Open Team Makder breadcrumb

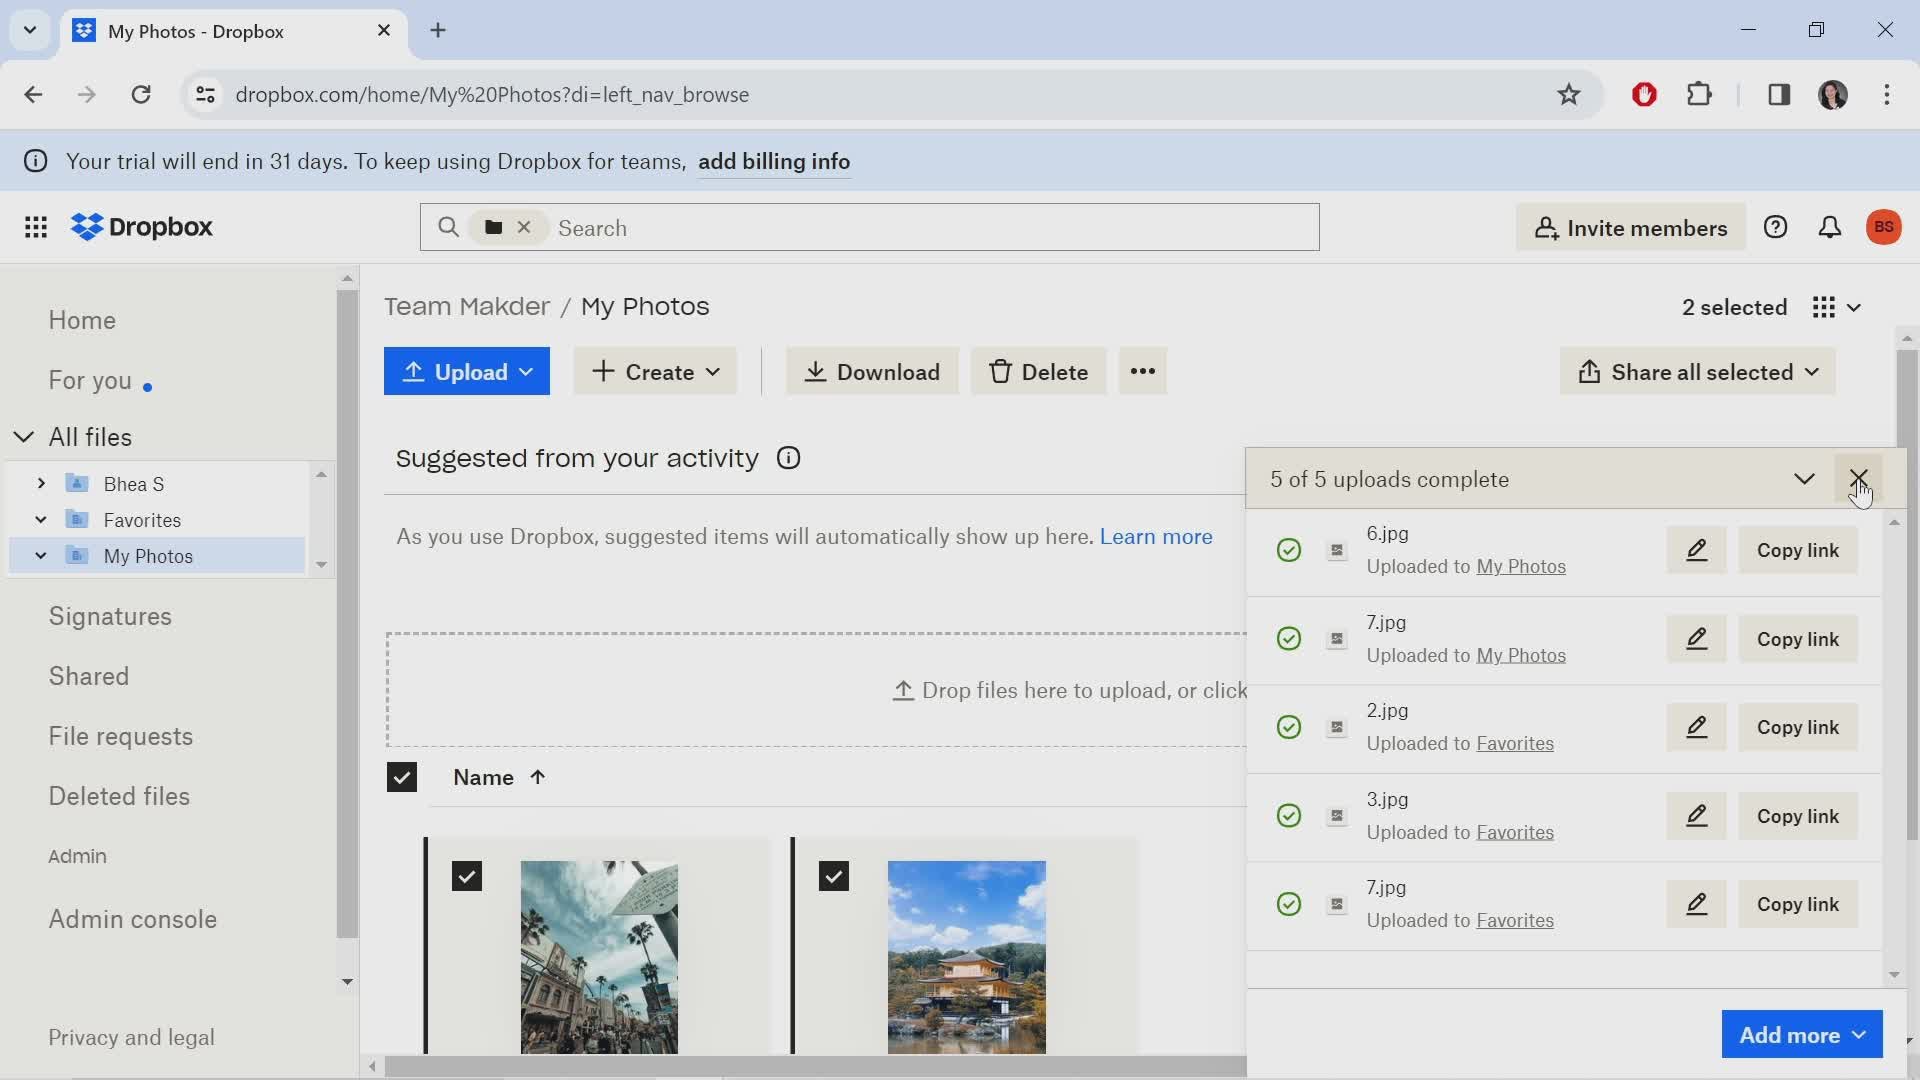point(467,306)
